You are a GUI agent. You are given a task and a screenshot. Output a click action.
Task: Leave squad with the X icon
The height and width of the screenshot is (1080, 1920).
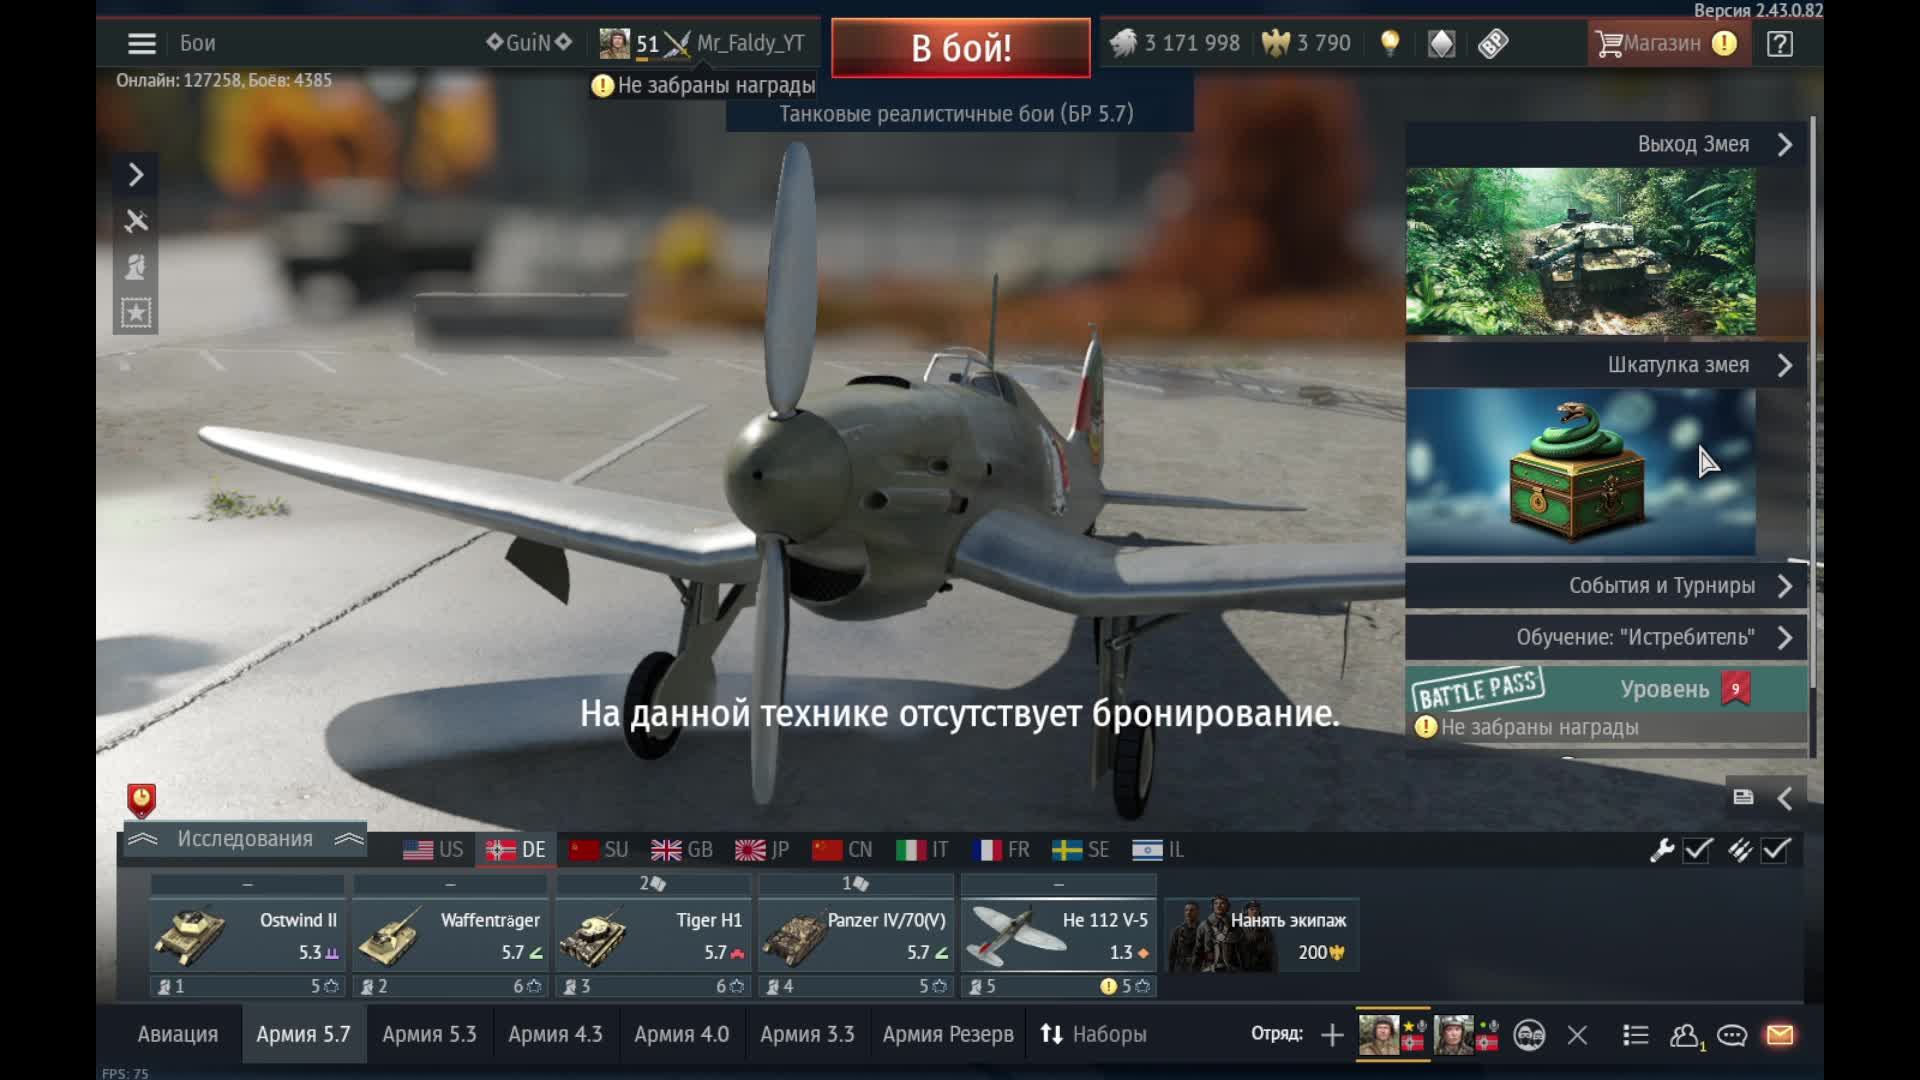[x=1578, y=1035]
